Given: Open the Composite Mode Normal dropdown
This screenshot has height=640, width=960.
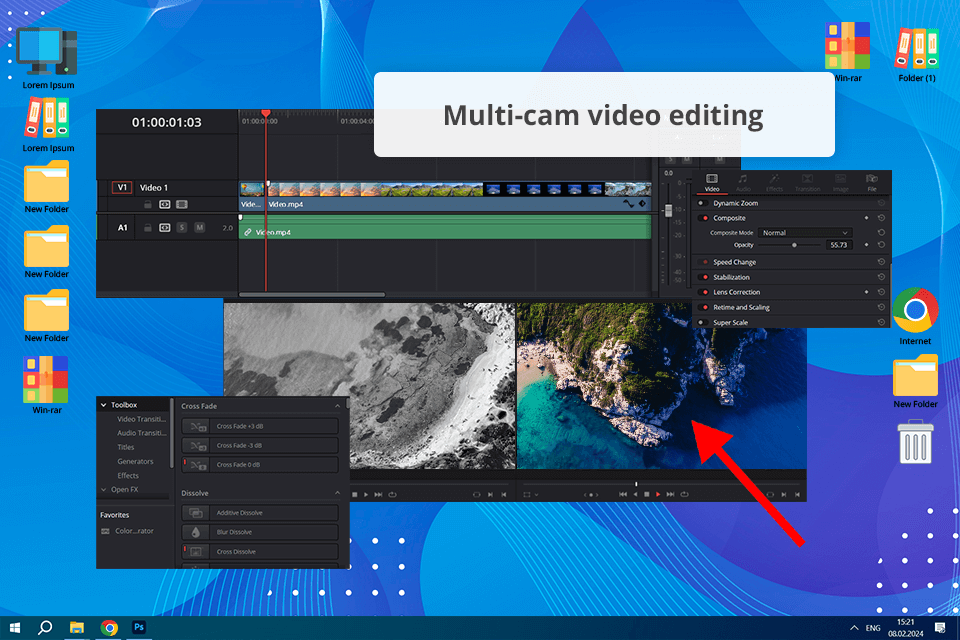Looking at the screenshot, I should click(804, 233).
